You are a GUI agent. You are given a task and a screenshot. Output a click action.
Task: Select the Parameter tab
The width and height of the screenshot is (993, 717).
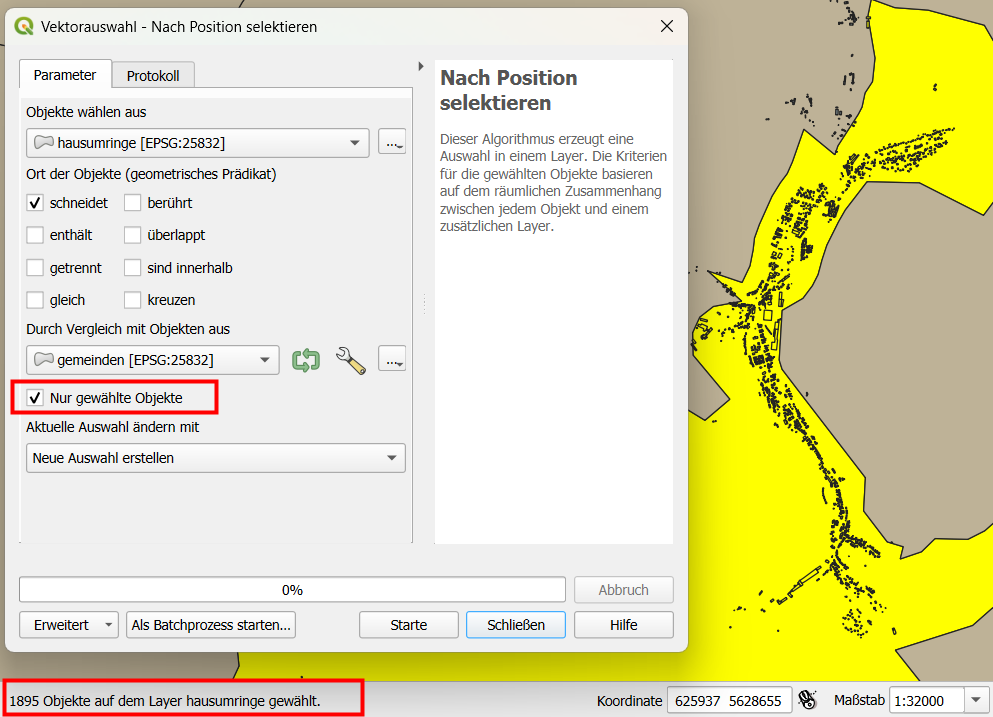pos(65,75)
